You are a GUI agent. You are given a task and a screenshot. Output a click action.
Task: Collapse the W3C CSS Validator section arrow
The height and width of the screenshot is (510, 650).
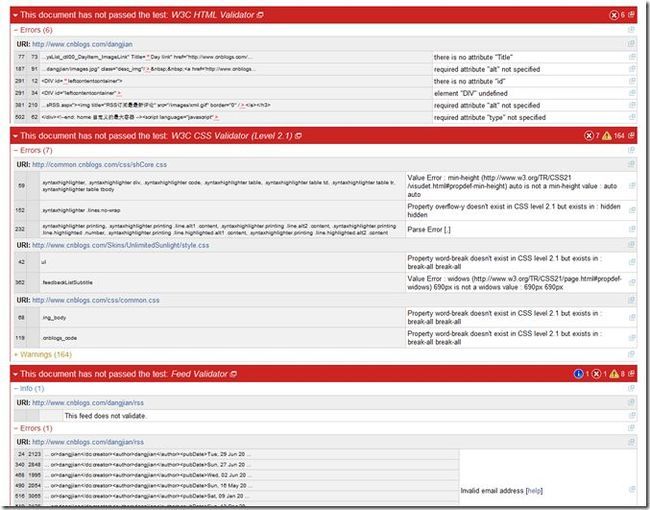(15, 136)
